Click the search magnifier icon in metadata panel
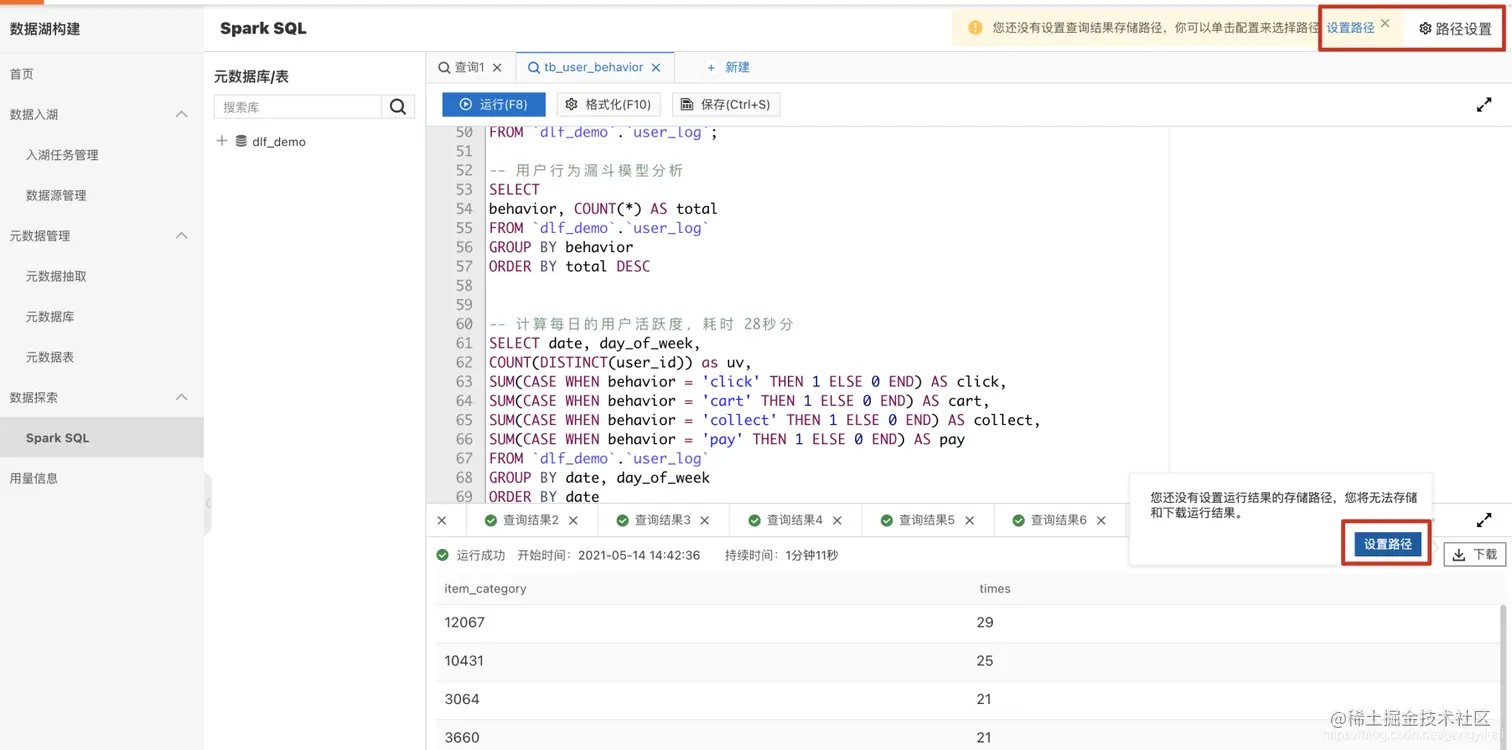Viewport: 1512px width, 750px height. (x=398, y=107)
